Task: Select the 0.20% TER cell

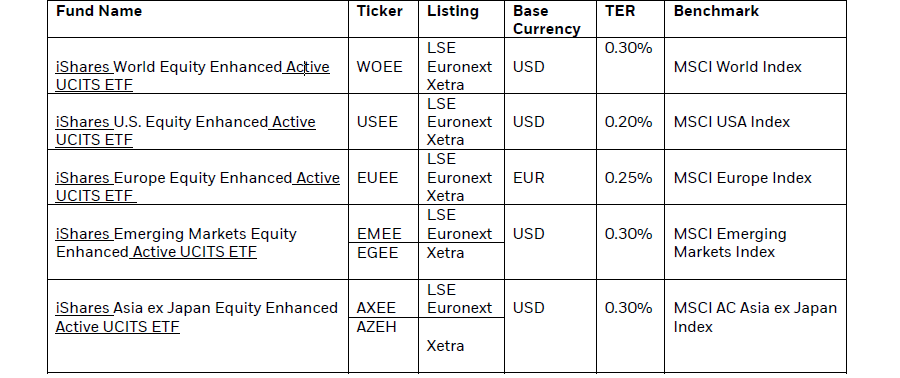Action: pyautogui.click(x=629, y=122)
